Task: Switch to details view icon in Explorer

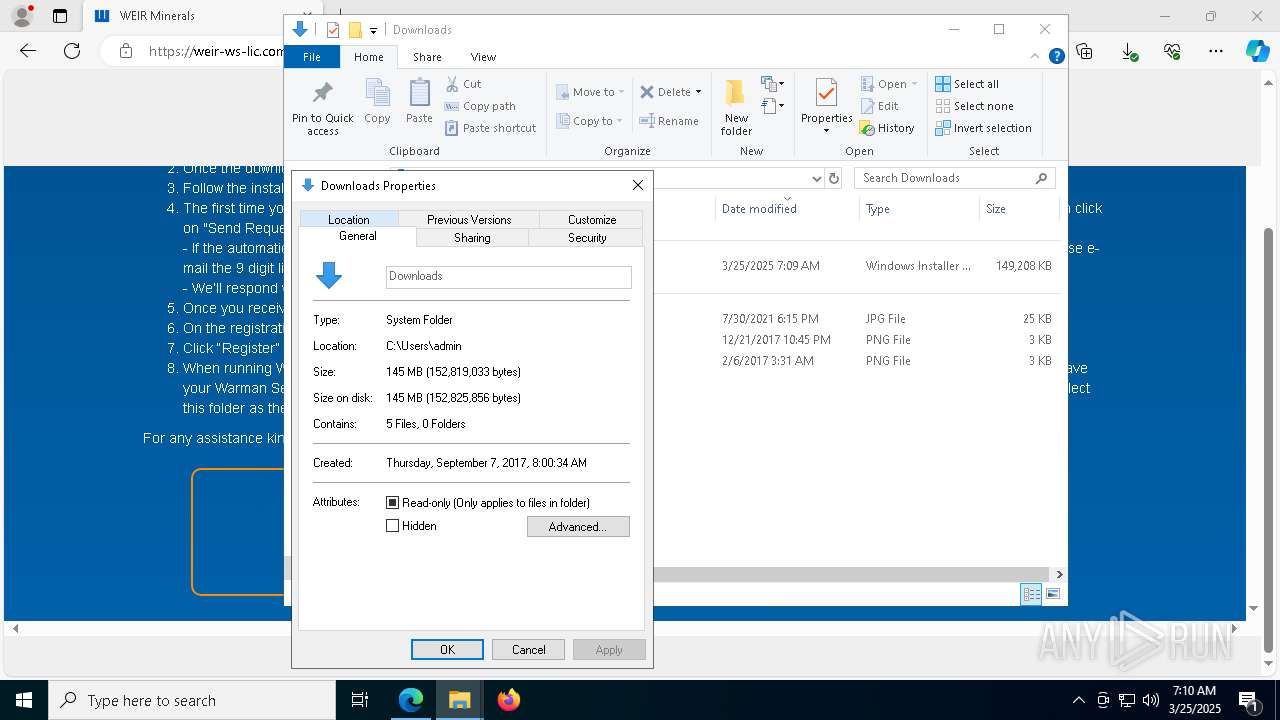Action: [x=1031, y=594]
